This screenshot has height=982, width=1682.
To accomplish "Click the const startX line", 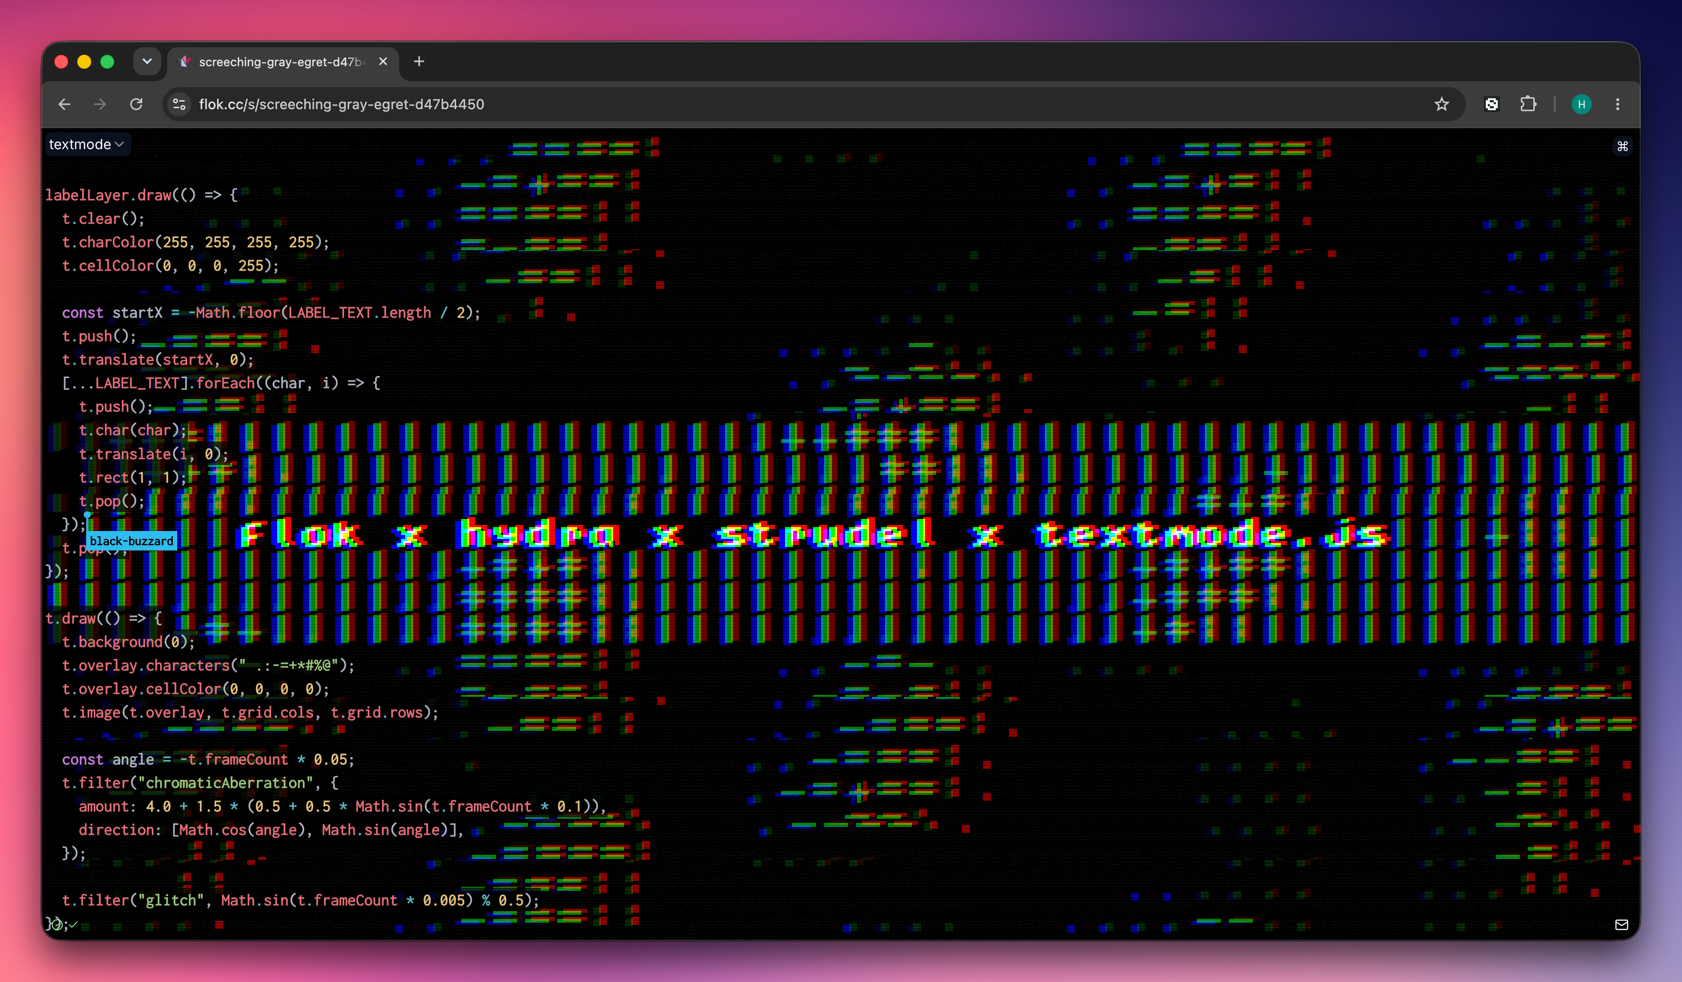I will (x=271, y=313).
